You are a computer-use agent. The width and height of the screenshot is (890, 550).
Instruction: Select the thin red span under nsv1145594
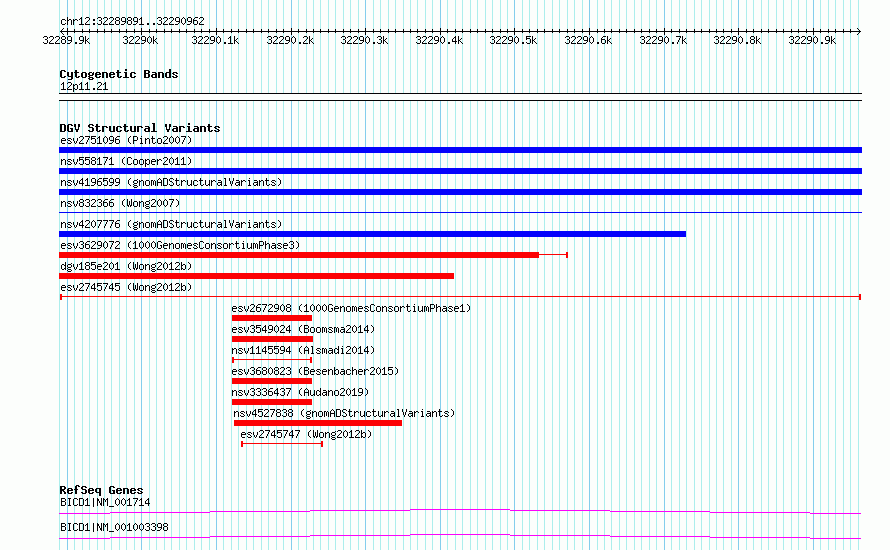[272, 360]
